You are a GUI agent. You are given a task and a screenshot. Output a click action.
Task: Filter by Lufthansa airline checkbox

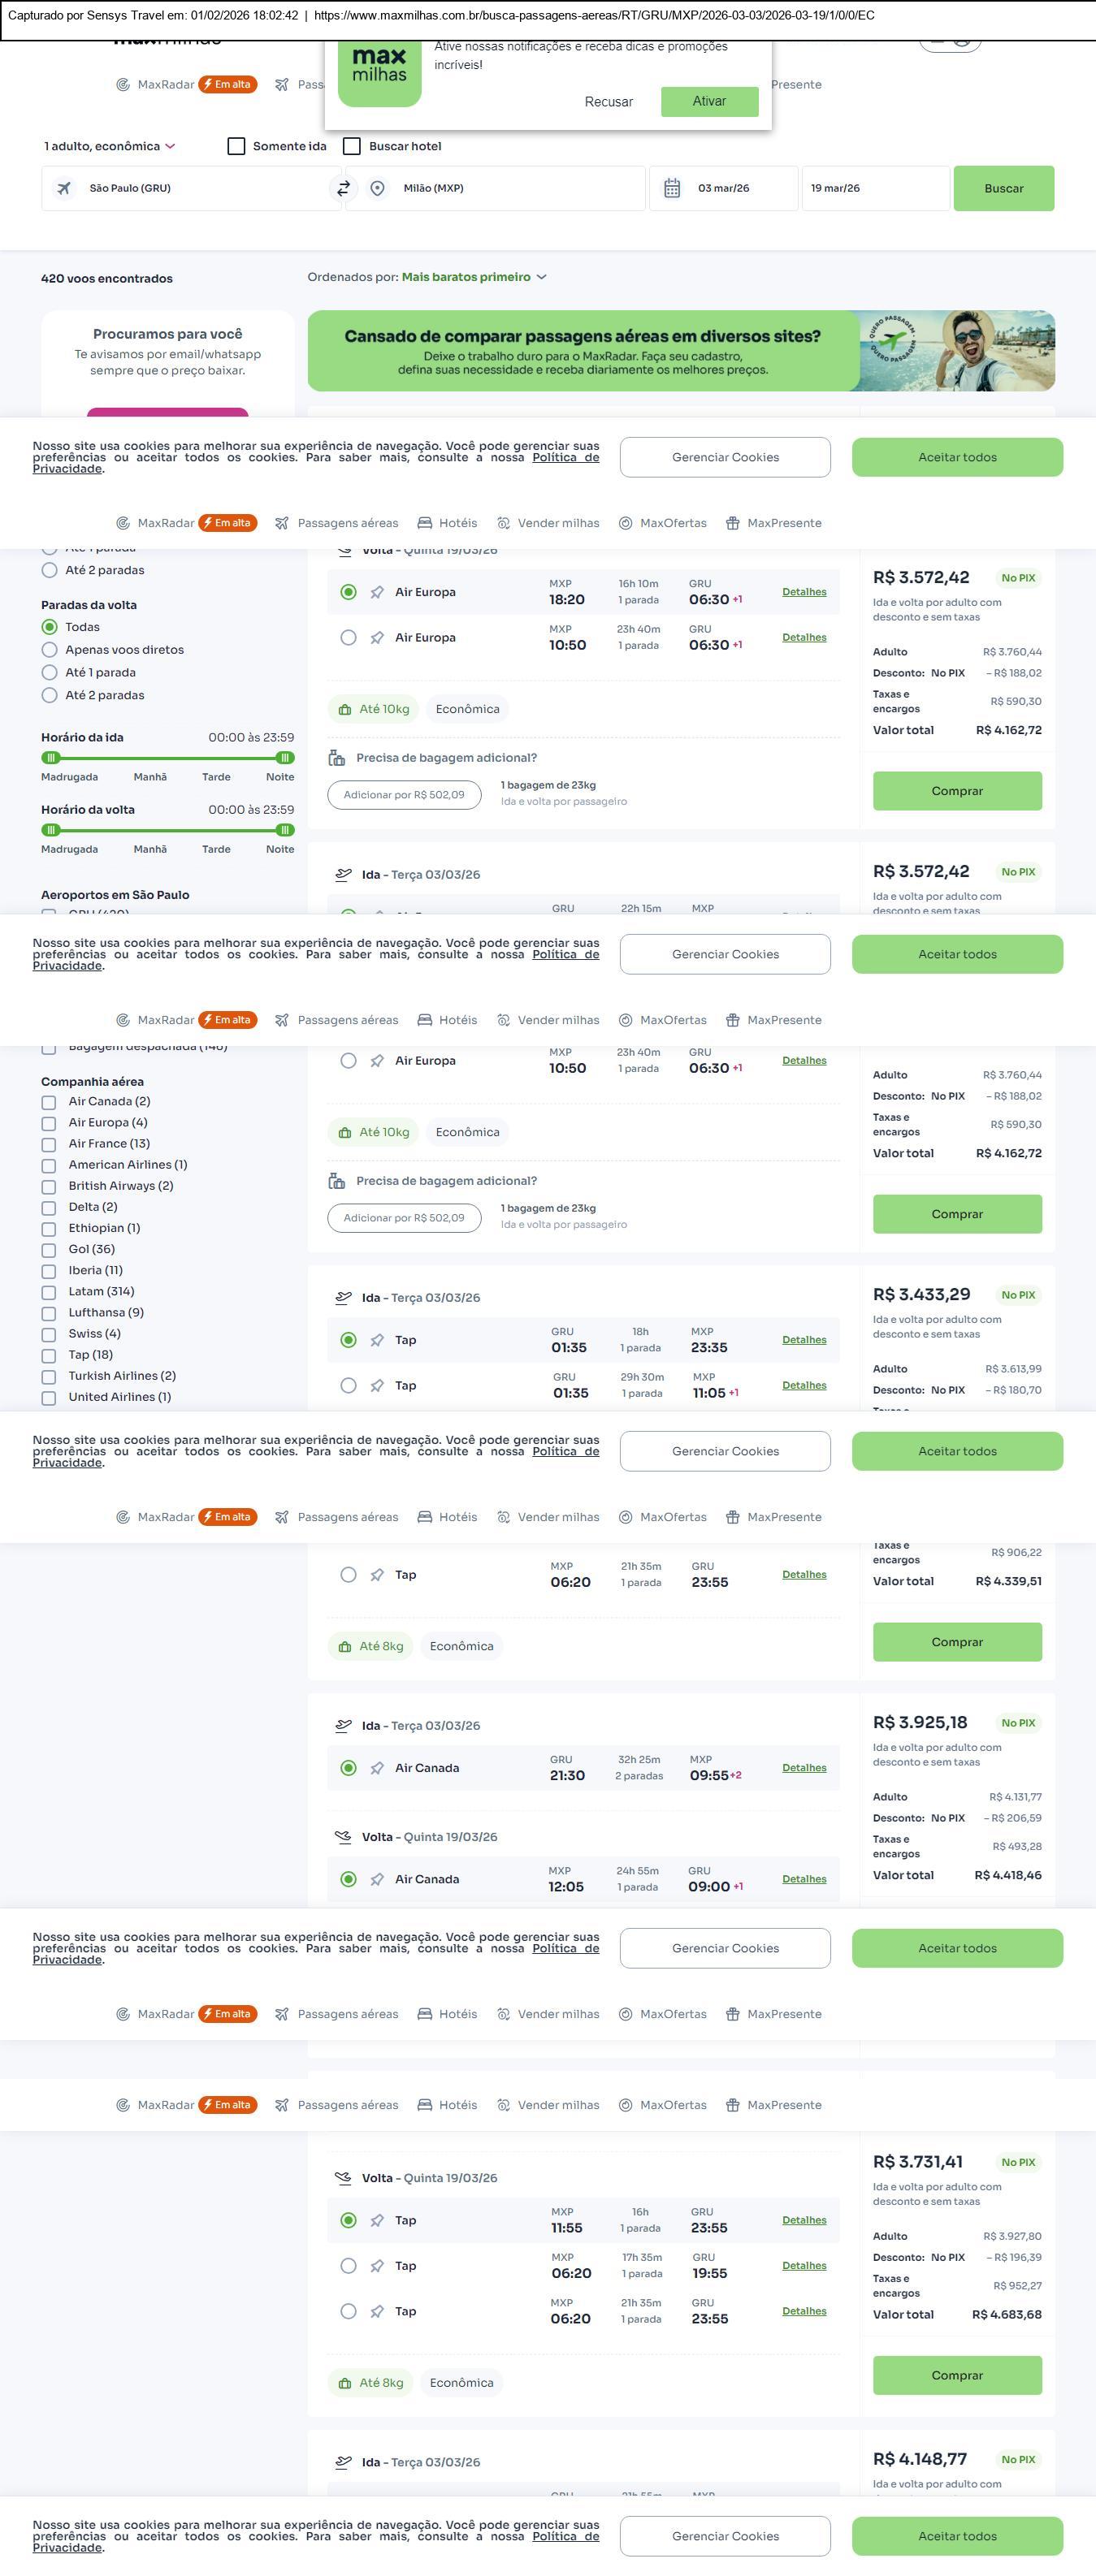[48, 1313]
